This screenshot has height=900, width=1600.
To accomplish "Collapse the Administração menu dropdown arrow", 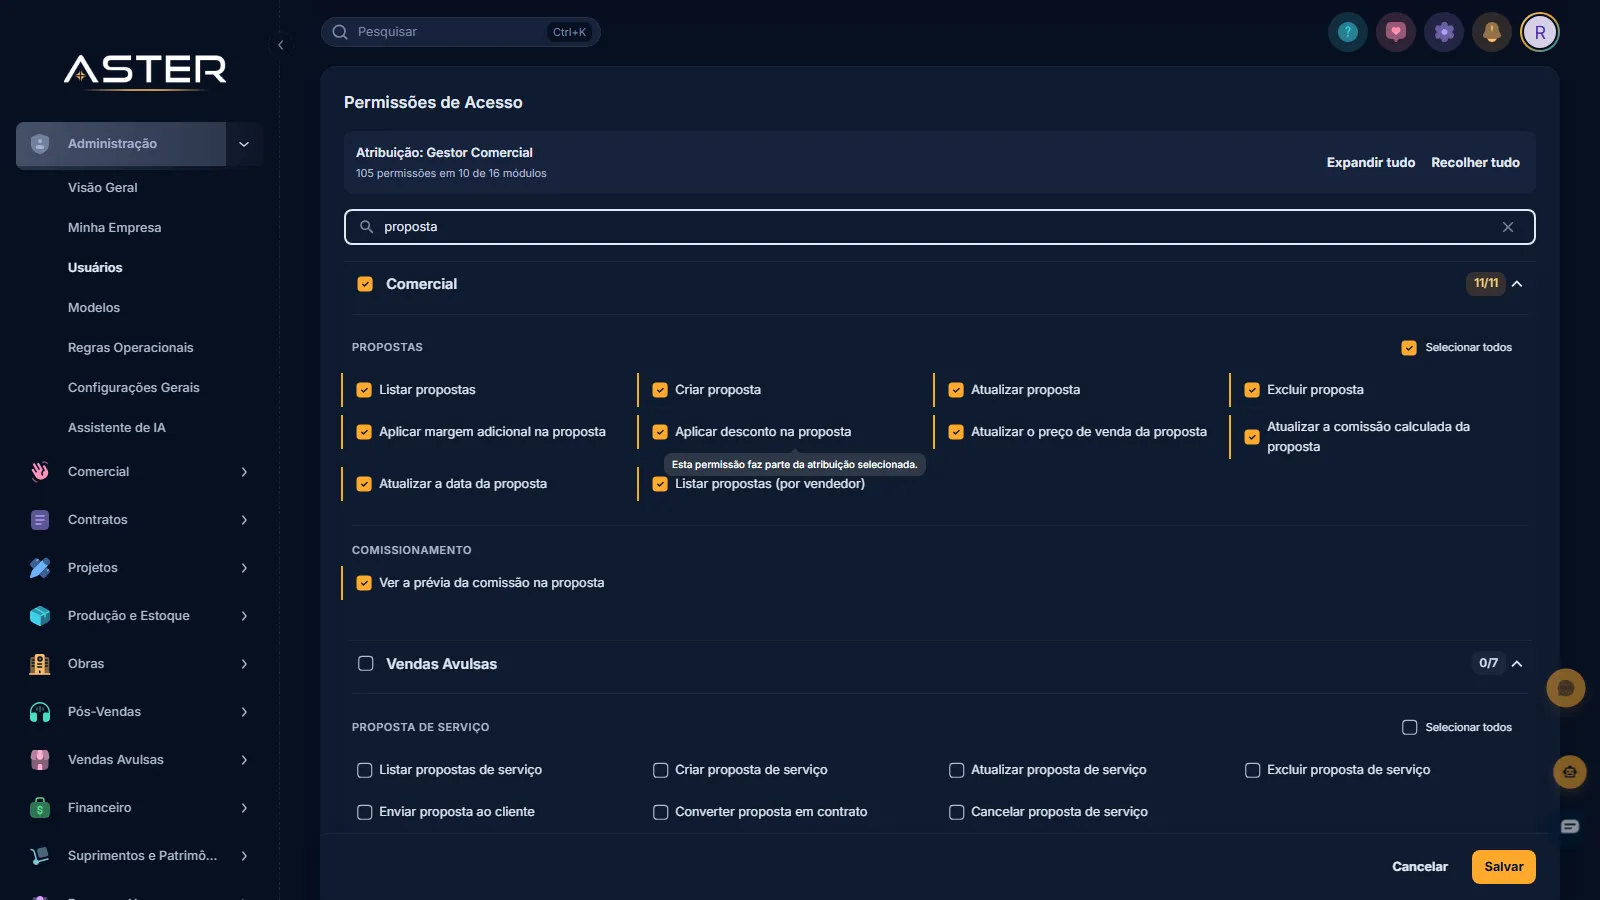I will pyautogui.click(x=244, y=144).
